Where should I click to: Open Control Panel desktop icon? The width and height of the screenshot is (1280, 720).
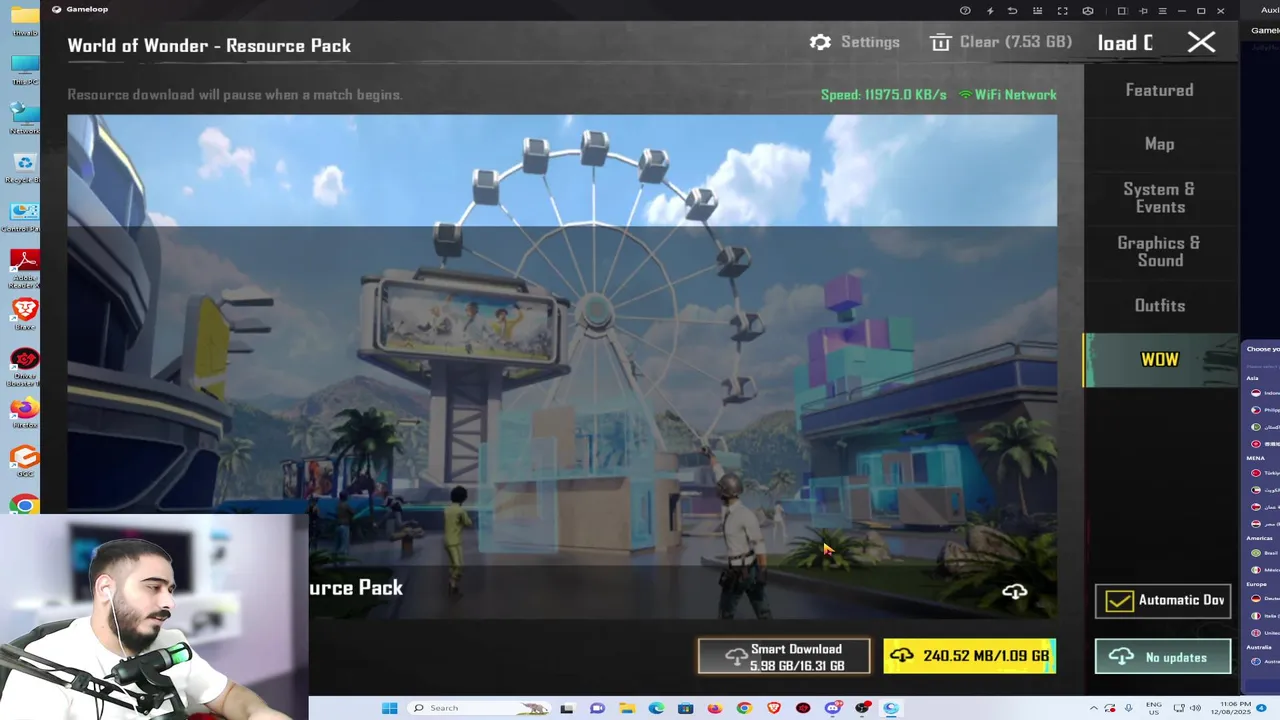24,215
